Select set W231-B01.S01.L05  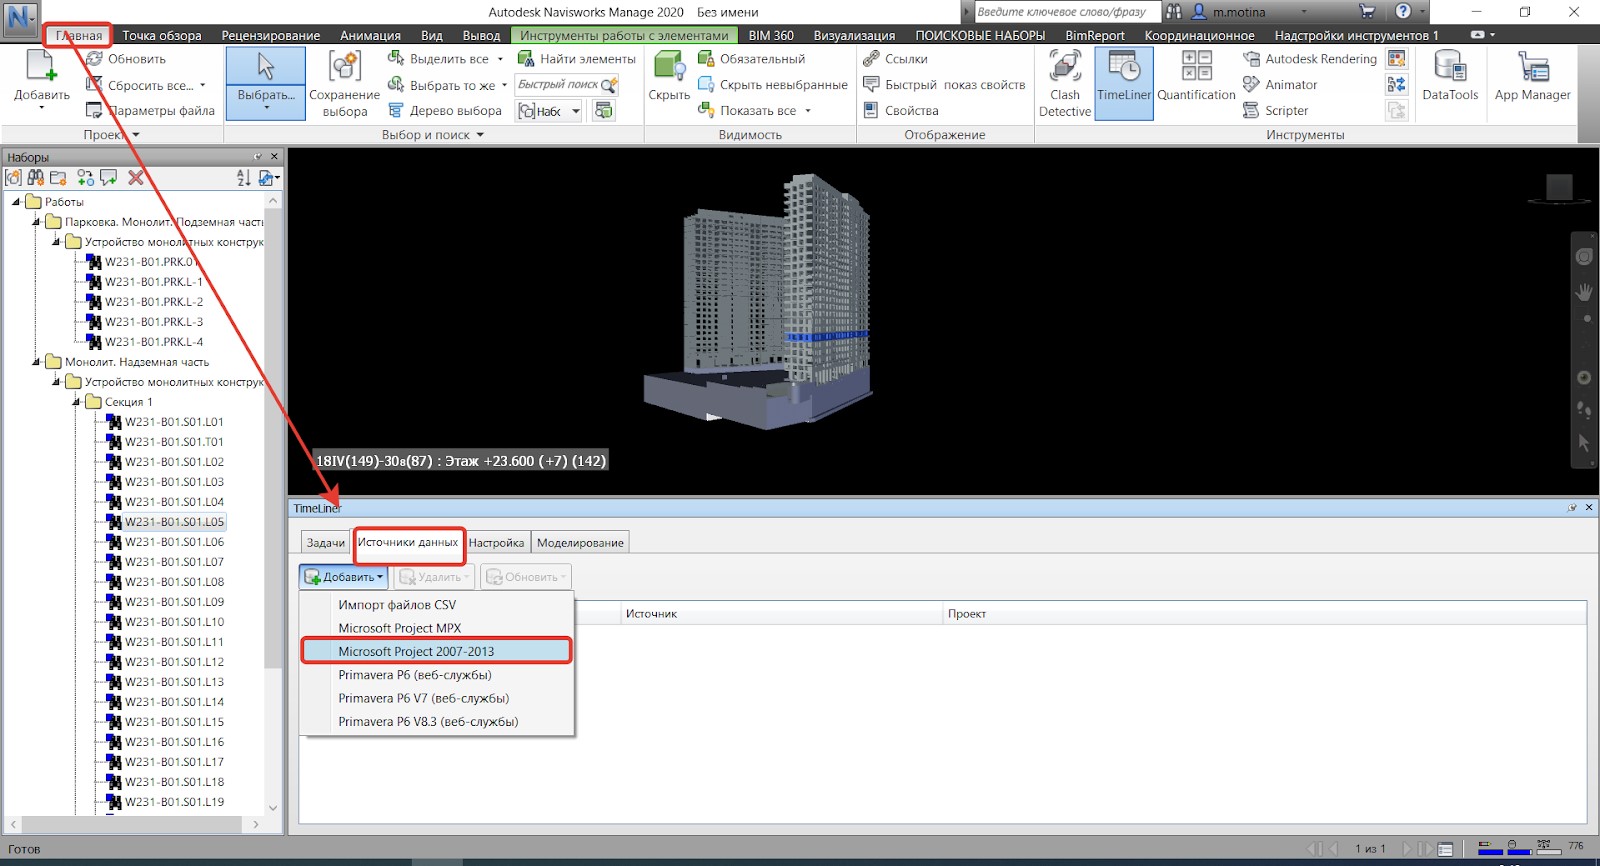coord(174,522)
